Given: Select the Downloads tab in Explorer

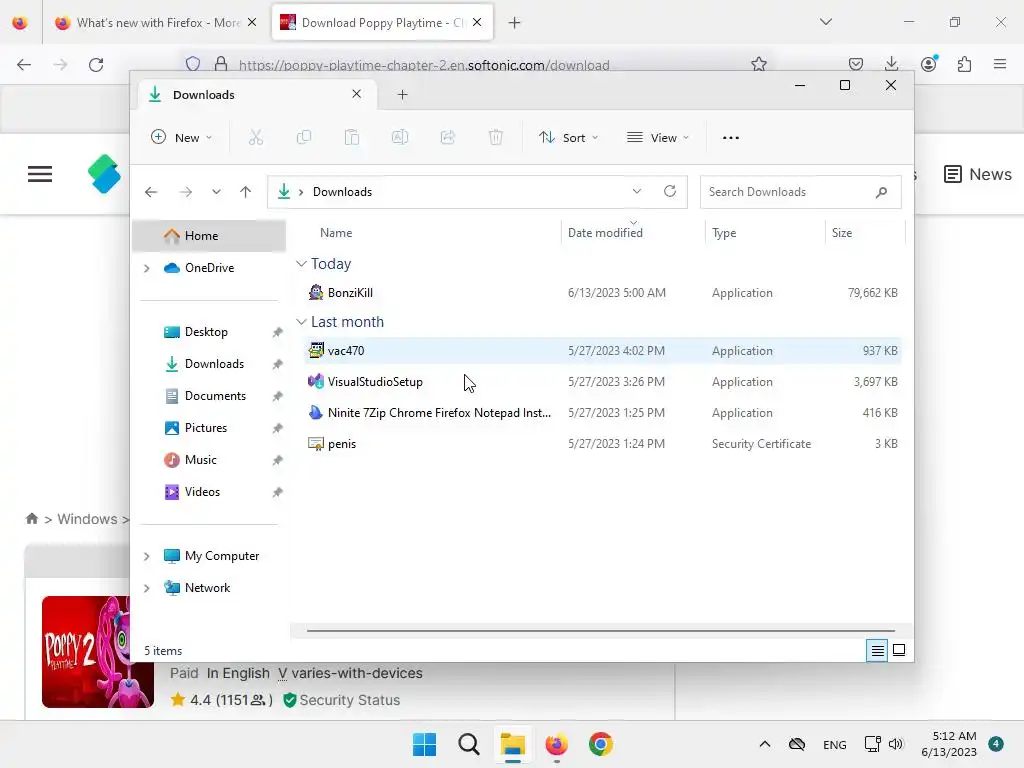Looking at the screenshot, I should pyautogui.click(x=257, y=95).
